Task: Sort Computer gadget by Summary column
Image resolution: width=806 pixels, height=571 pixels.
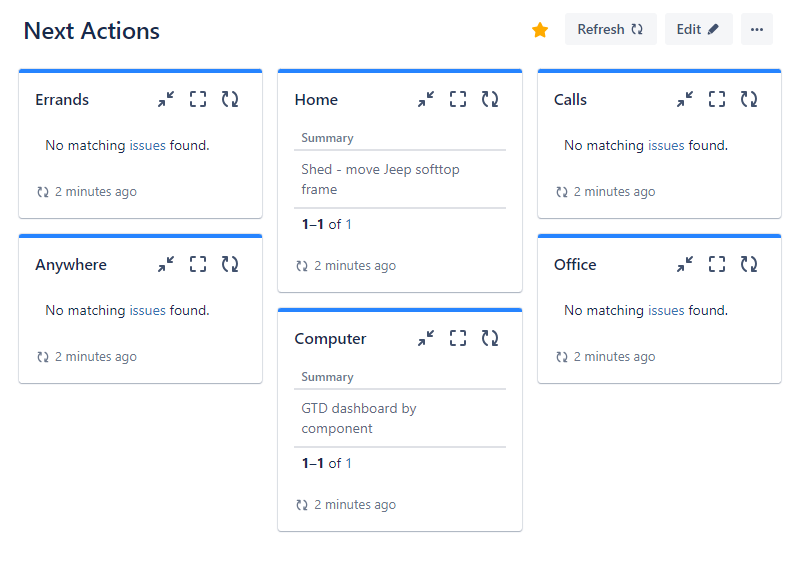Action: (327, 377)
